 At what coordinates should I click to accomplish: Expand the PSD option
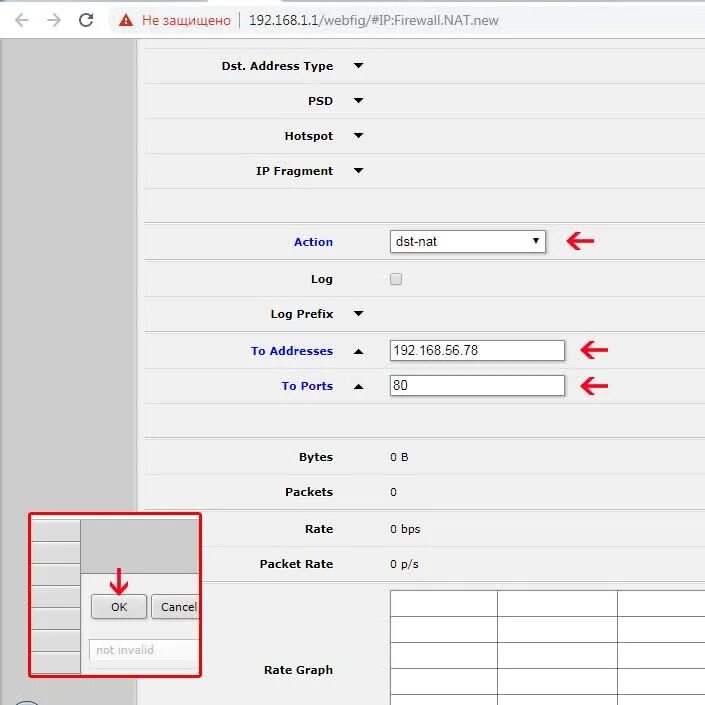click(x=358, y=101)
